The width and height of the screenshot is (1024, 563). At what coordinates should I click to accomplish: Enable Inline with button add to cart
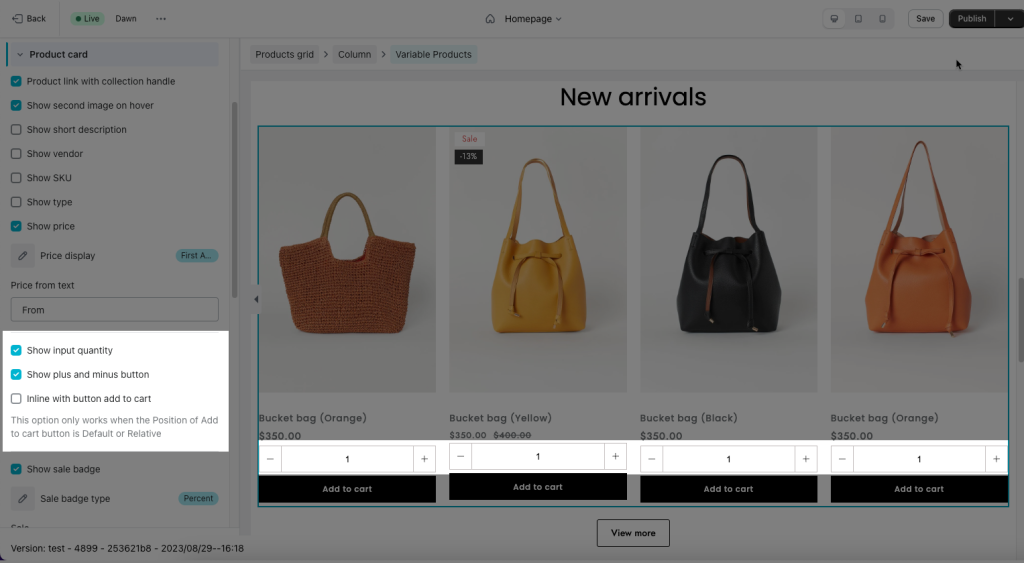click(x=16, y=398)
